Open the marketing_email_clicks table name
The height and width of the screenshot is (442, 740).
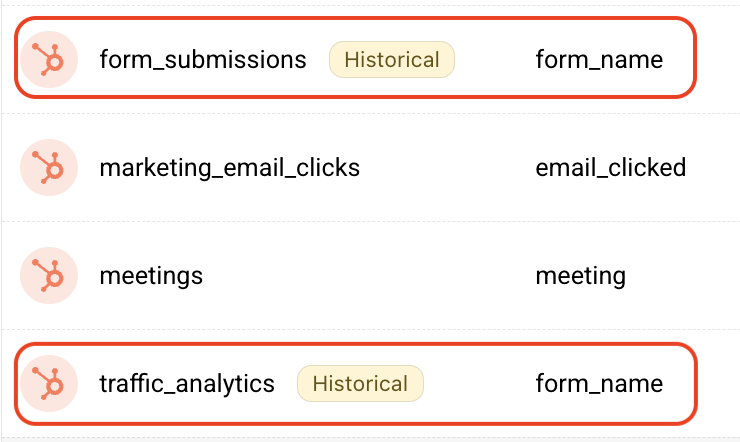pyautogui.click(x=229, y=168)
